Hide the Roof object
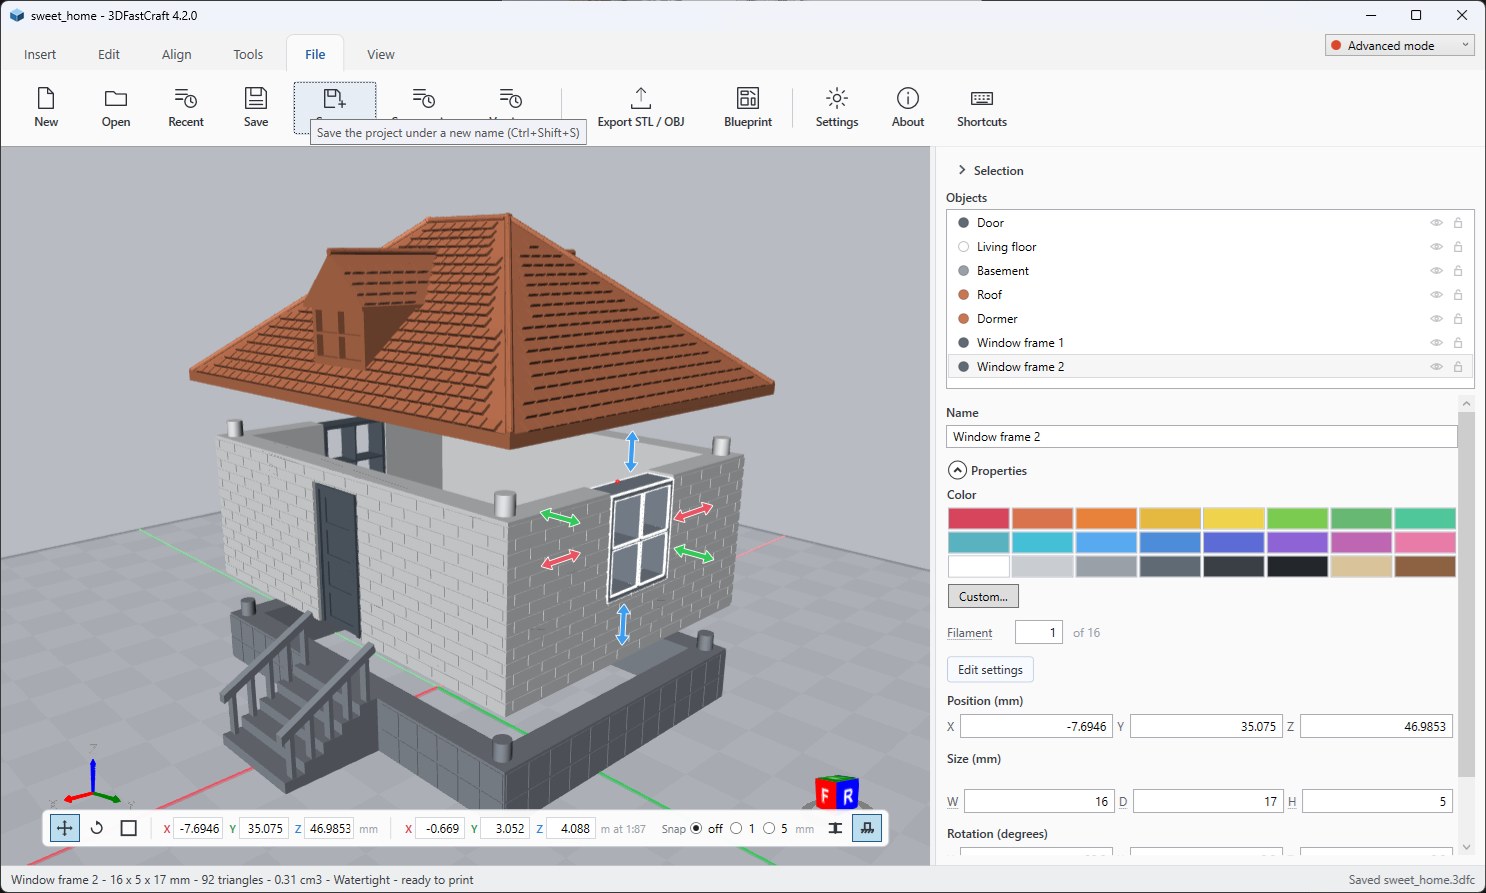Viewport: 1486px width, 893px height. point(1436,295)
